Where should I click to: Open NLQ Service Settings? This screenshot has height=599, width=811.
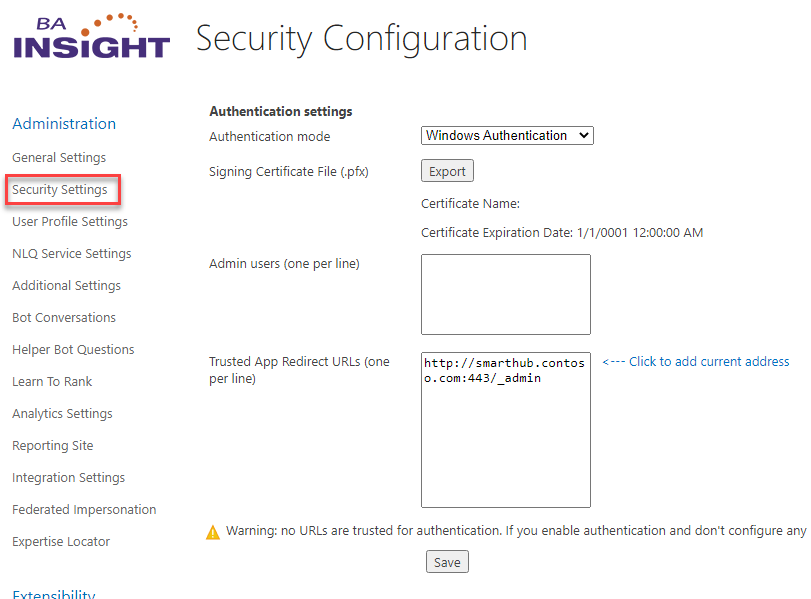pos(72,254)
